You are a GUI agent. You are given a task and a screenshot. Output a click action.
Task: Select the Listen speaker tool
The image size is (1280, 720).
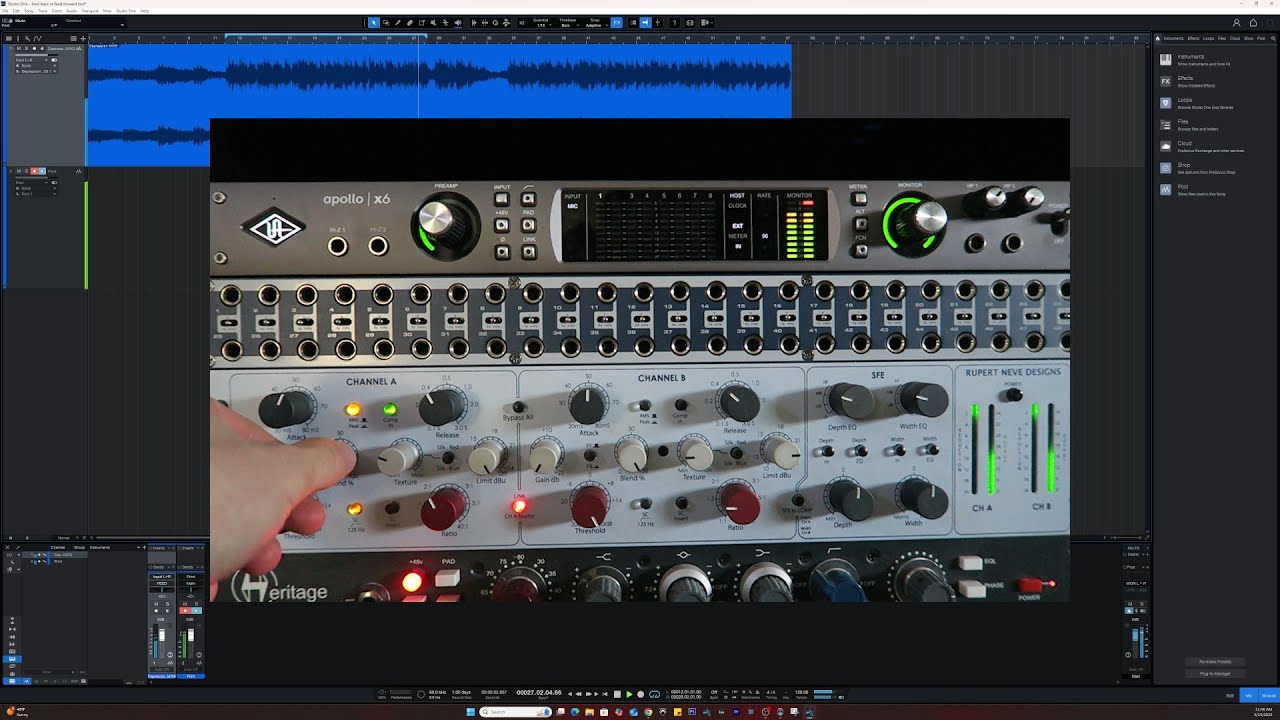pos(458,22)
